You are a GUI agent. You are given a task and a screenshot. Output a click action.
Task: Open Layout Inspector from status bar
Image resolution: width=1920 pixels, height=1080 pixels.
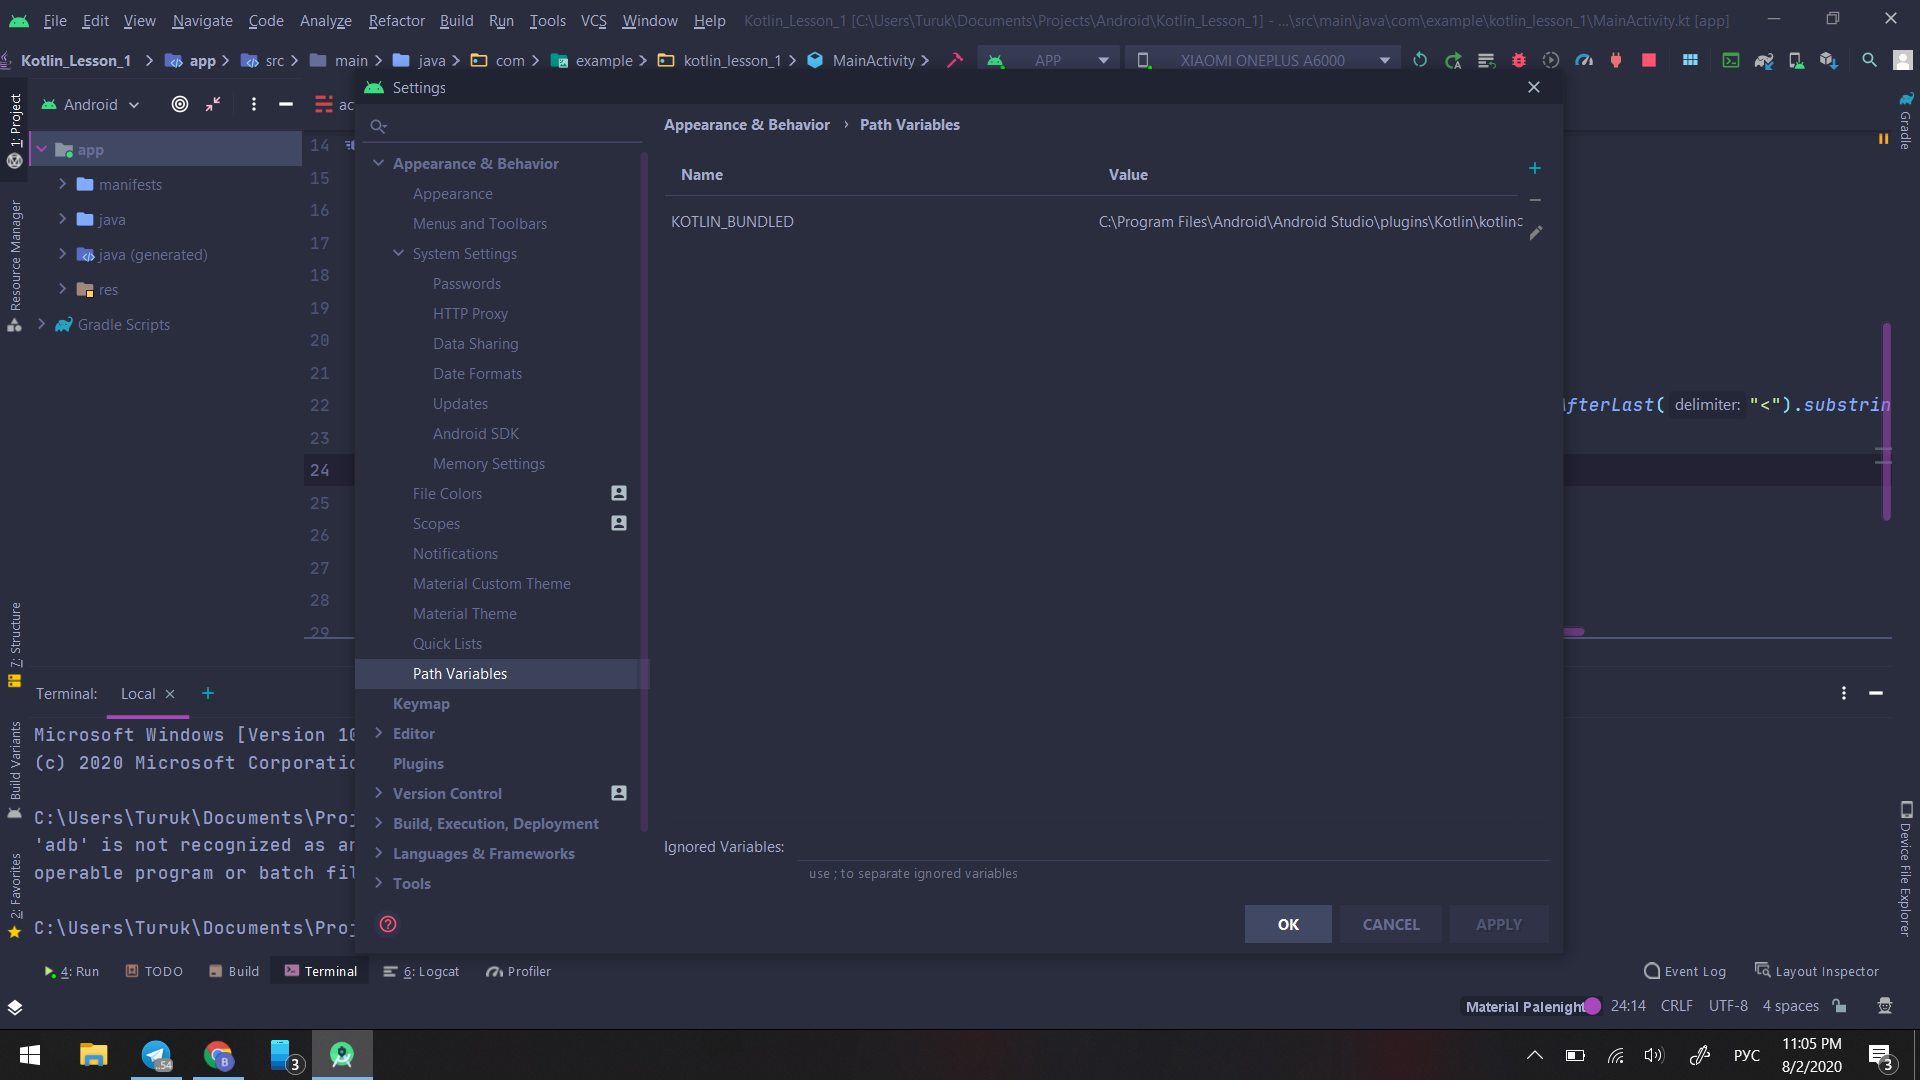pos(1817,971)
